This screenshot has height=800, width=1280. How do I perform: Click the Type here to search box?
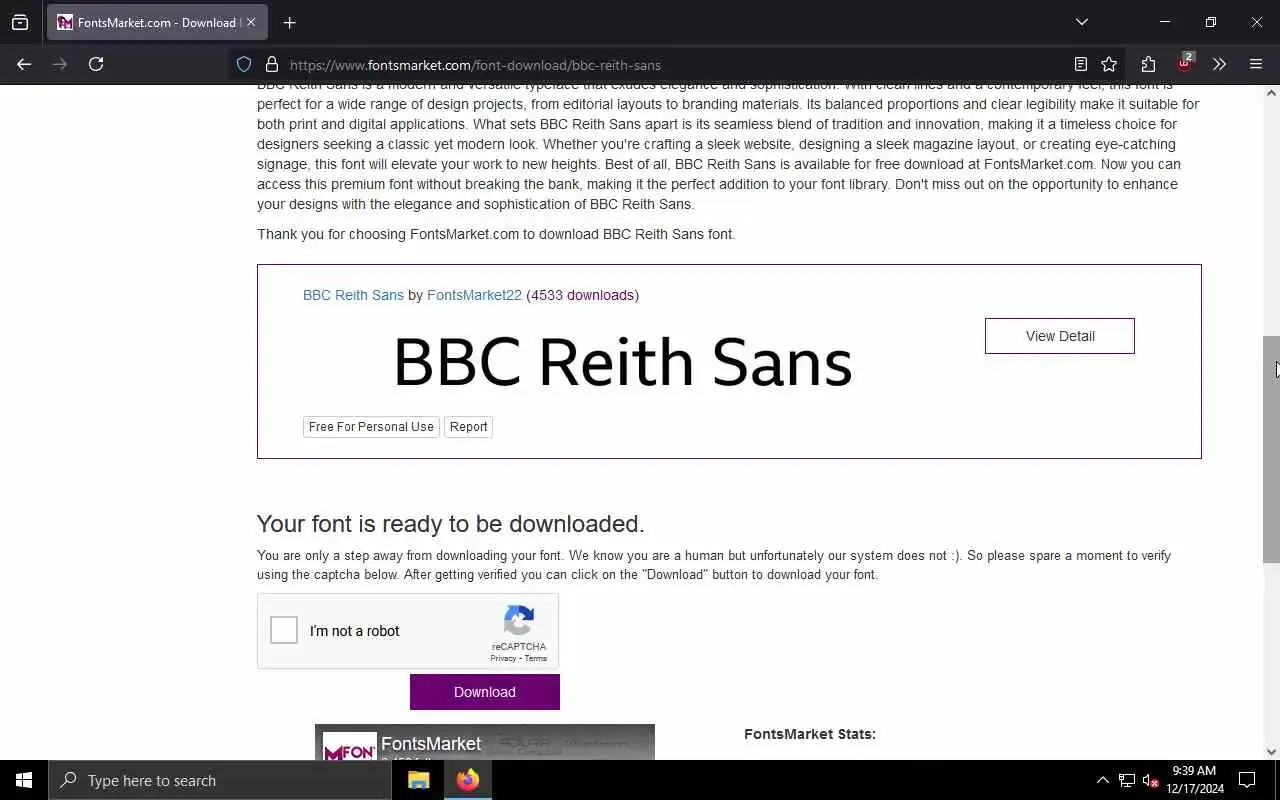pyautogui.click(x=220, y=780)
